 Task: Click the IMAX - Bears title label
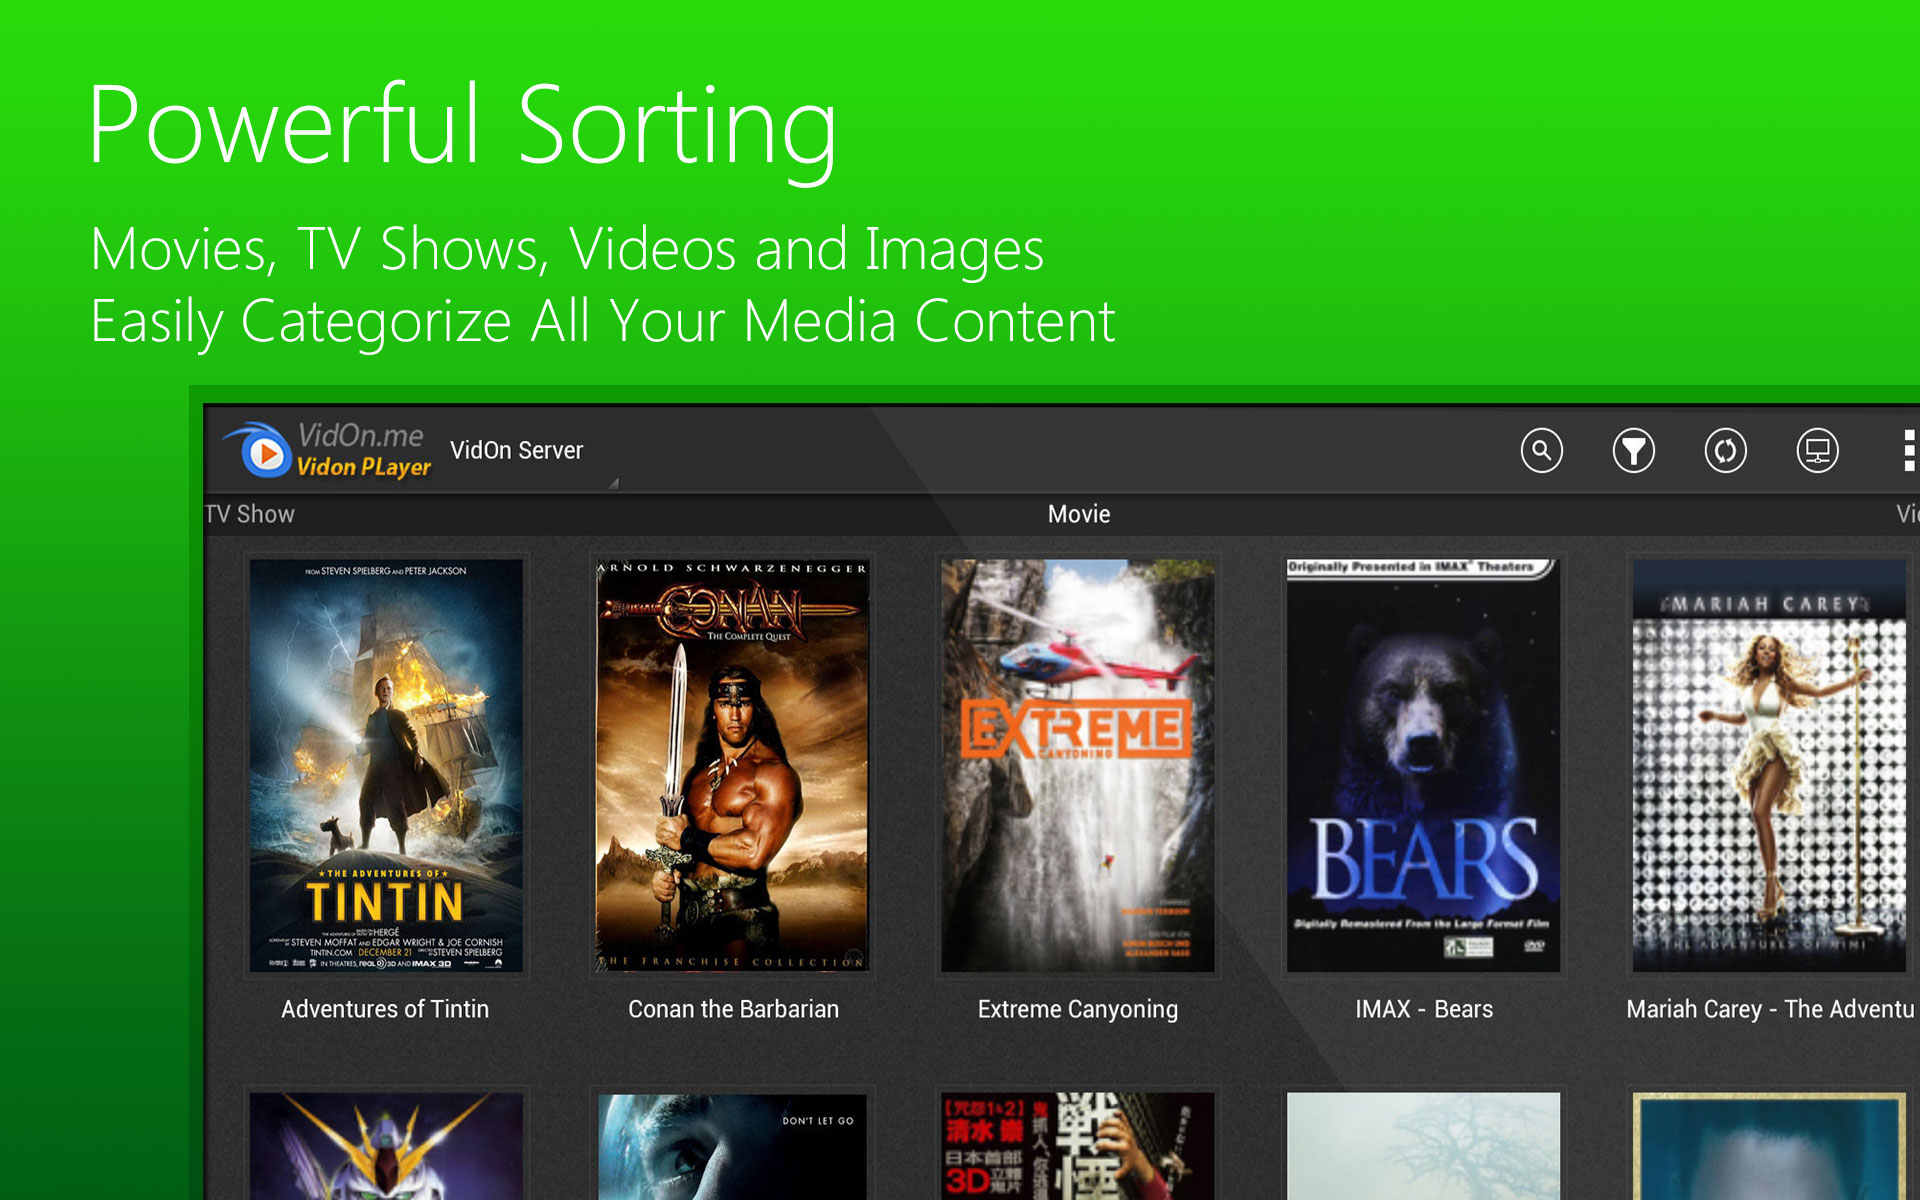click(1423, 1009)
